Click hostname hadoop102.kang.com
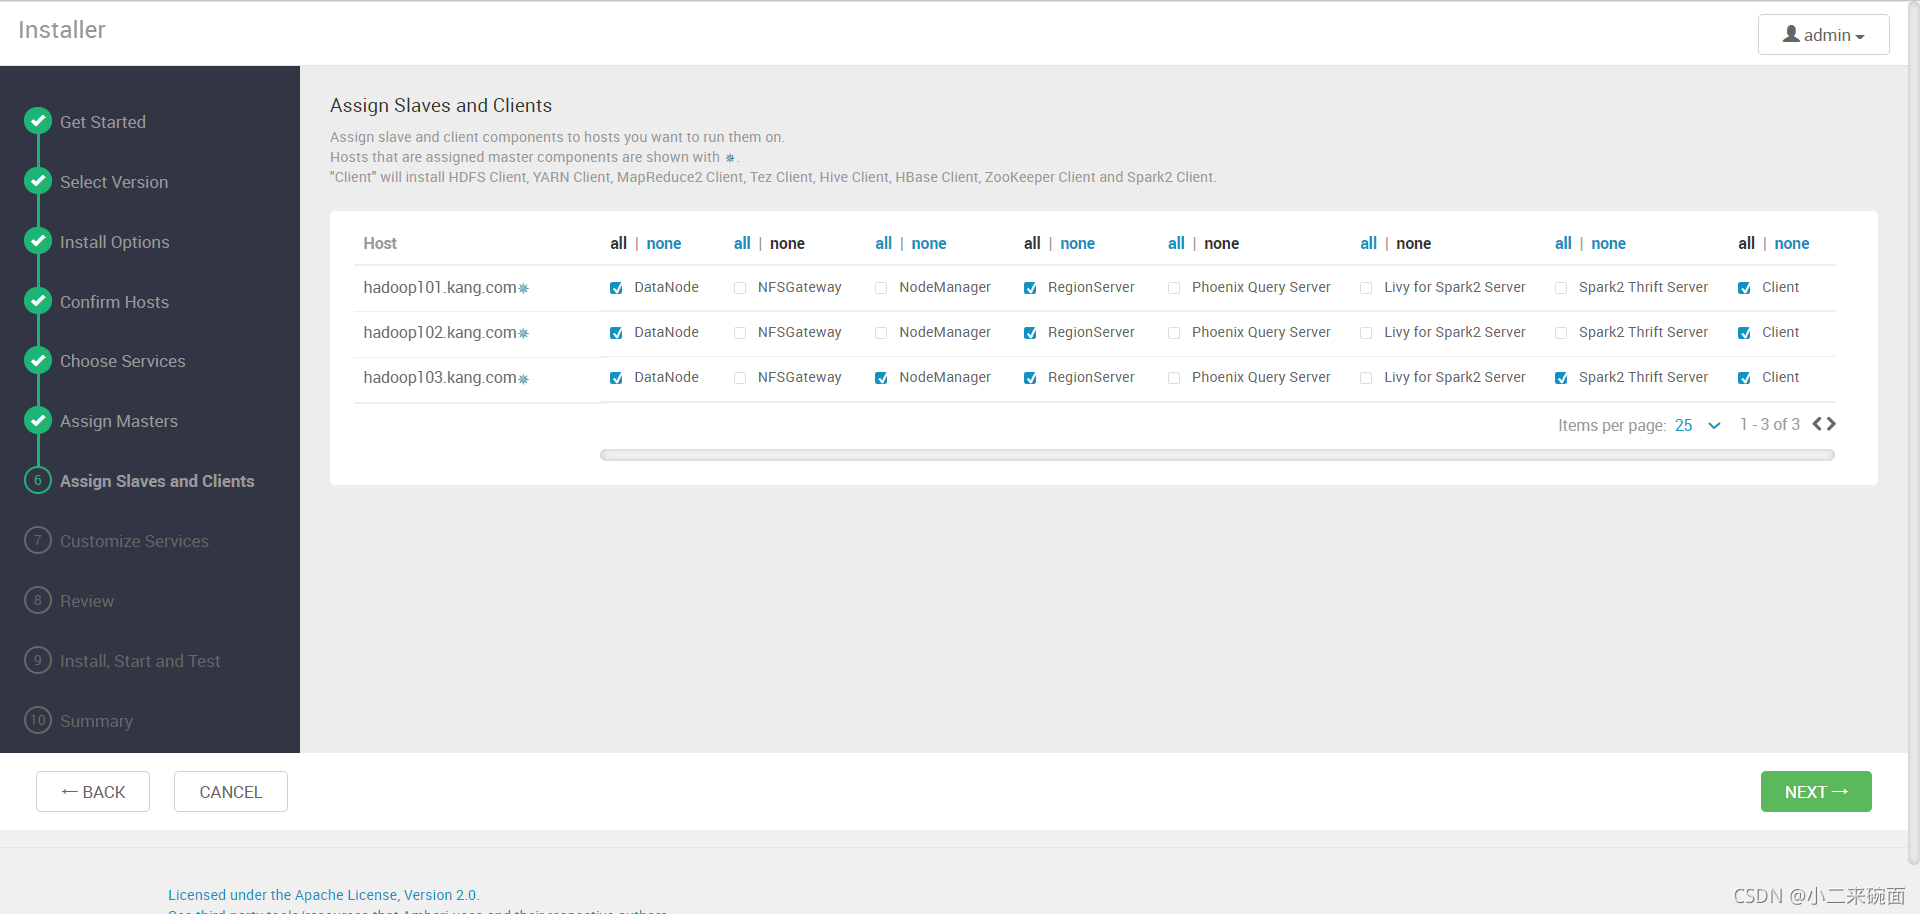This screenshot has width=1920, height=914. [440, 332]
